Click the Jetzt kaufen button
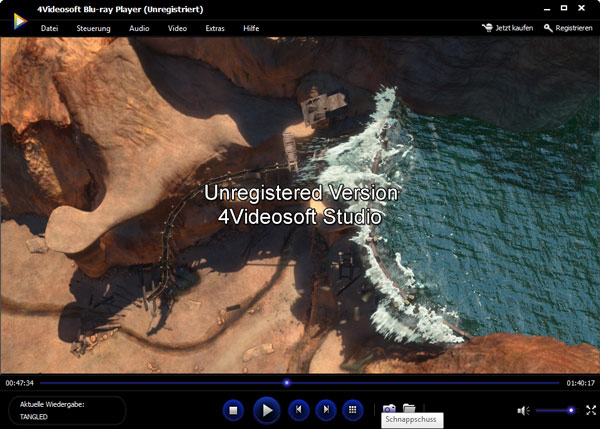Image resolution: width=600 pixels, height=429 pixels. [507, 28]
